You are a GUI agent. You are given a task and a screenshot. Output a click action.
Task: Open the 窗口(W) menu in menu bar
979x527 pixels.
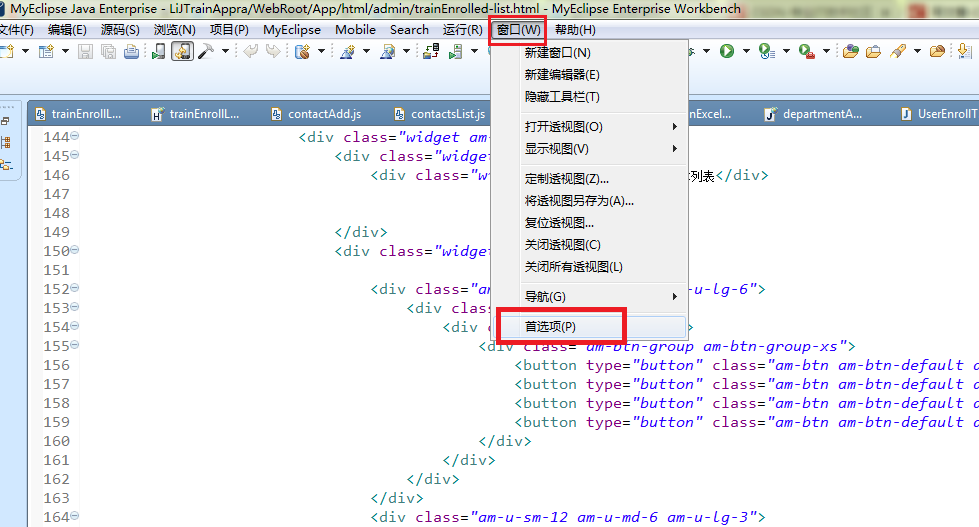[x=518, y=30]
